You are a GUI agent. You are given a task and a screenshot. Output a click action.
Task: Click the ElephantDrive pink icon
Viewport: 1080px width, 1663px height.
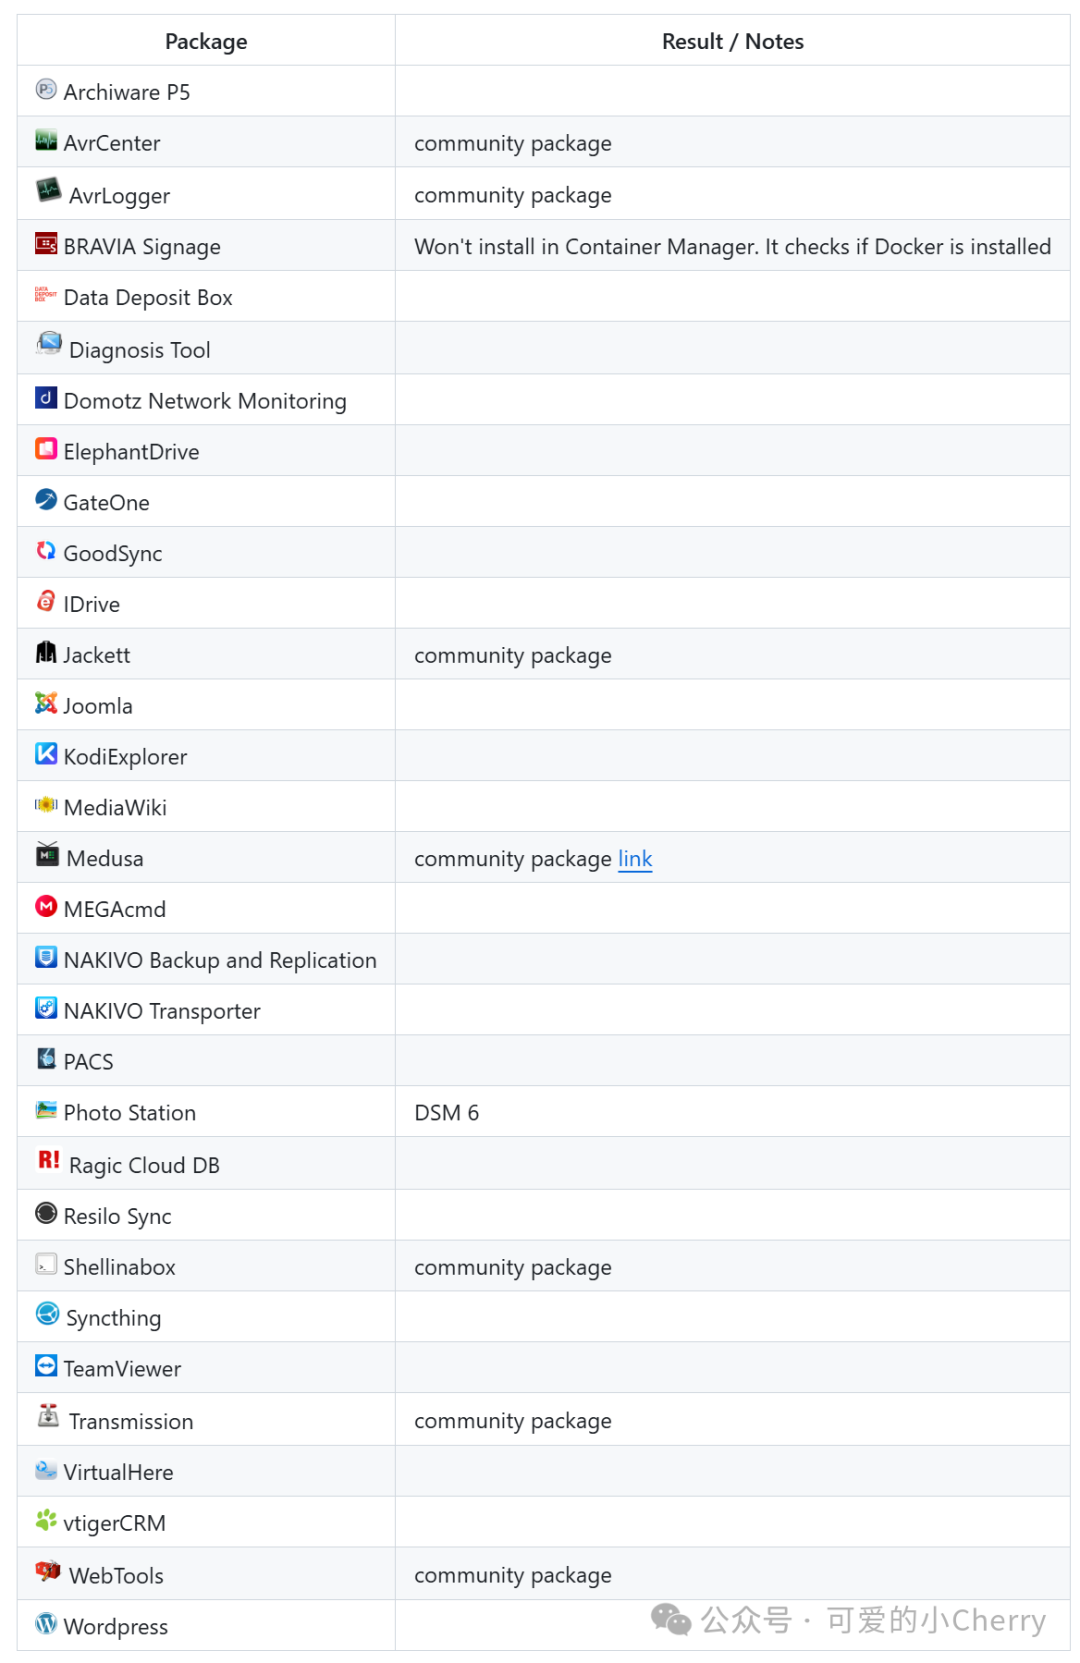click(46, 448)
